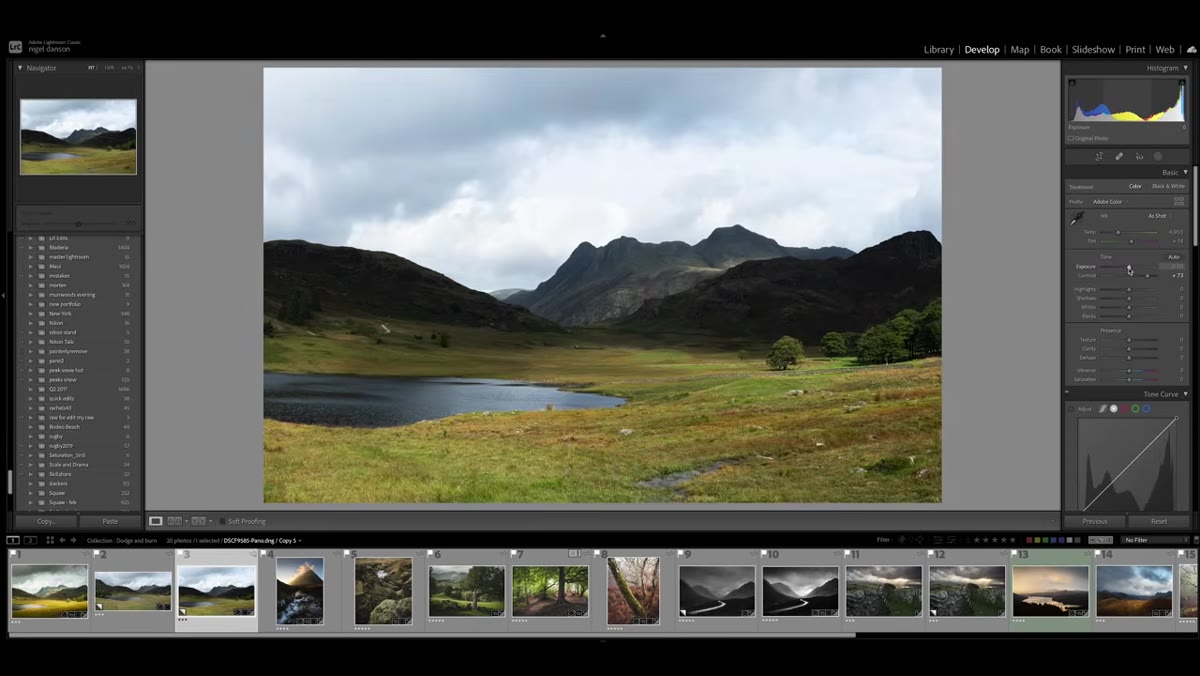This screenshot has width=1200, height=676.
Task: Collapse the Navigator panel
Action: (20, 68)
